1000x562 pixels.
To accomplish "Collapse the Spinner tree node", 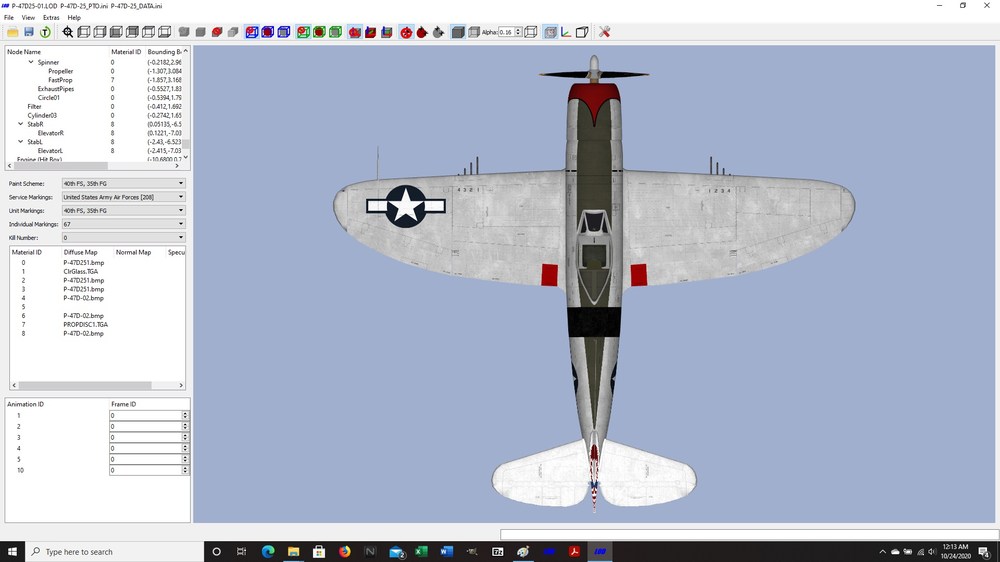I will click(31, 62).
